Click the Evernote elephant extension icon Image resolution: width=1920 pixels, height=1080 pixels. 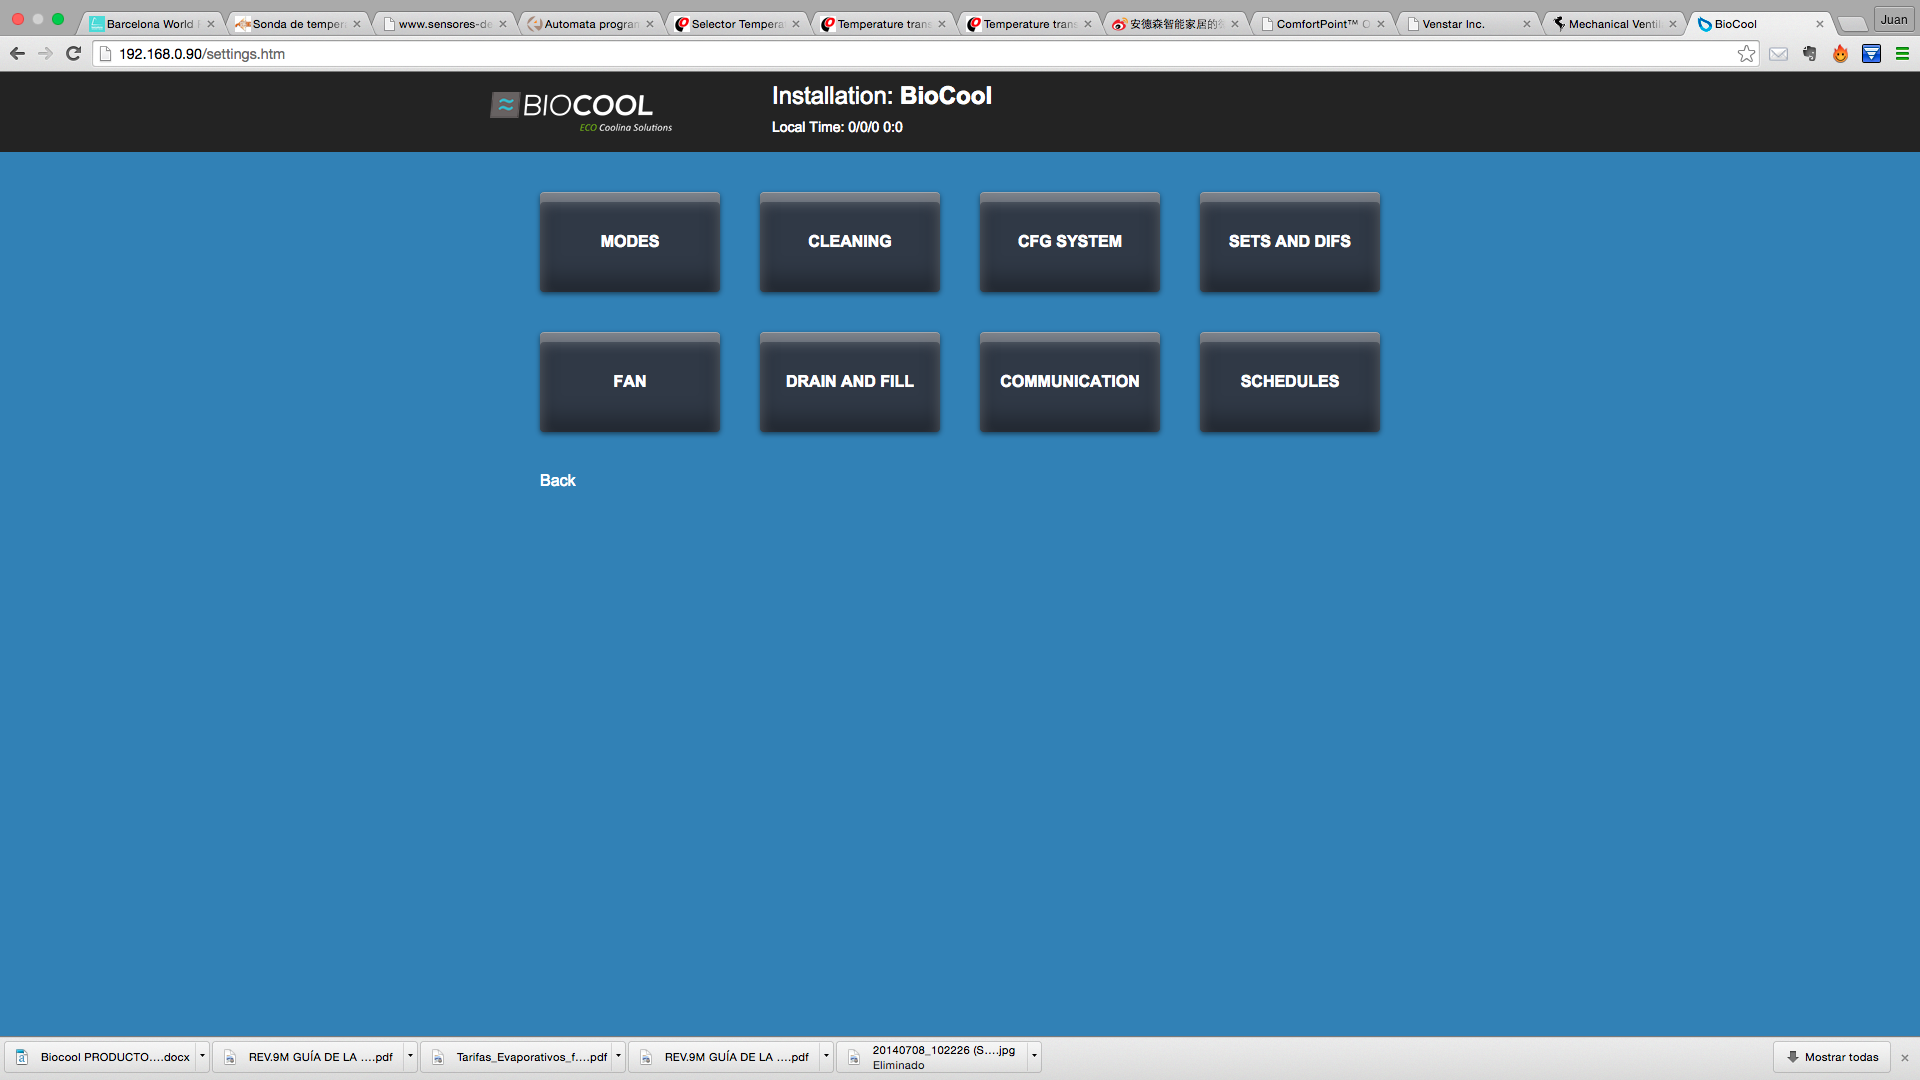(x=1809, y=54)
